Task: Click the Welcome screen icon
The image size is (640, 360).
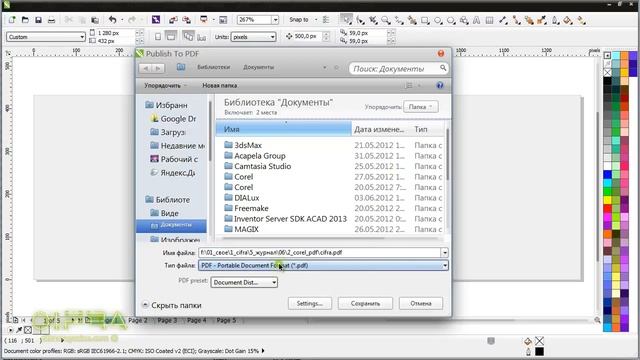Action: pos(223,20)
